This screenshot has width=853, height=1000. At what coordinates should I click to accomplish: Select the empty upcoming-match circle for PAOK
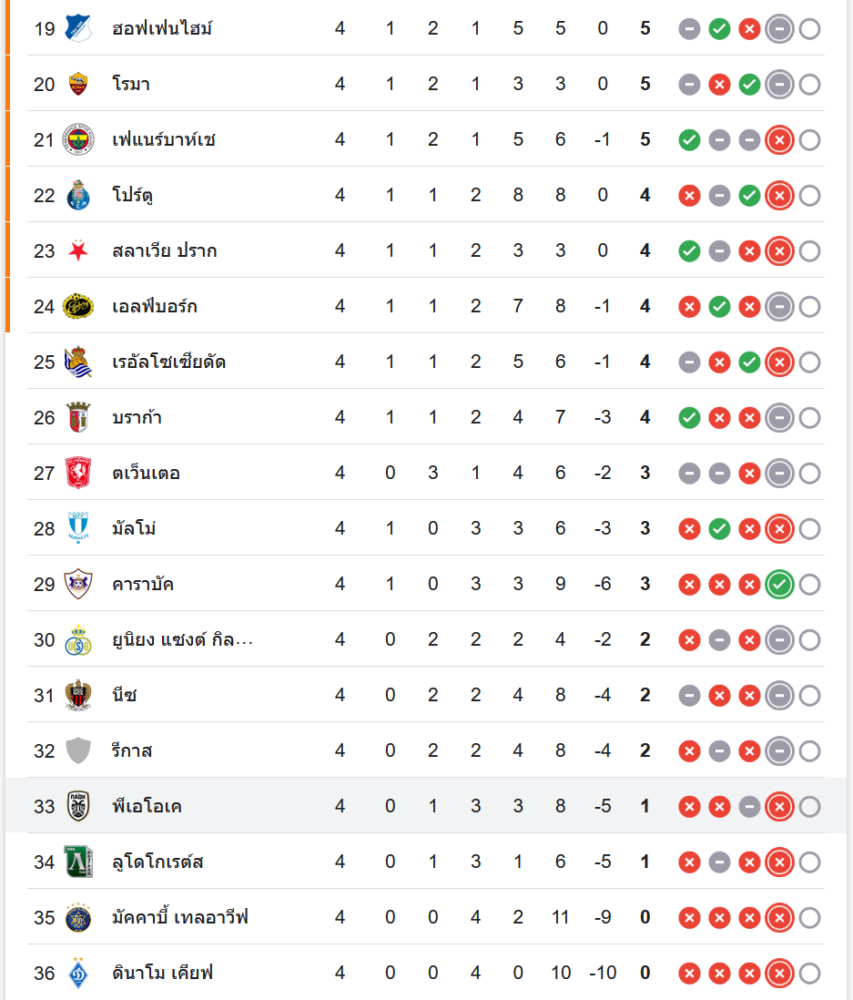tap(810, 806)
